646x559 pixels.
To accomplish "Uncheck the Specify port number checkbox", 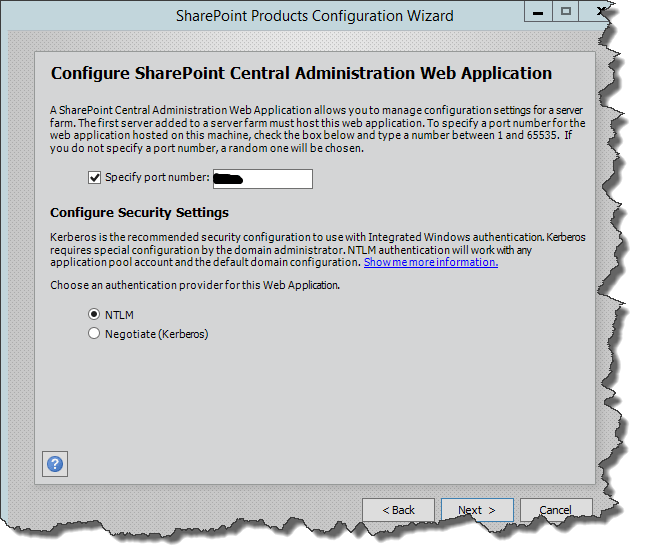I will tap(95, 178).
